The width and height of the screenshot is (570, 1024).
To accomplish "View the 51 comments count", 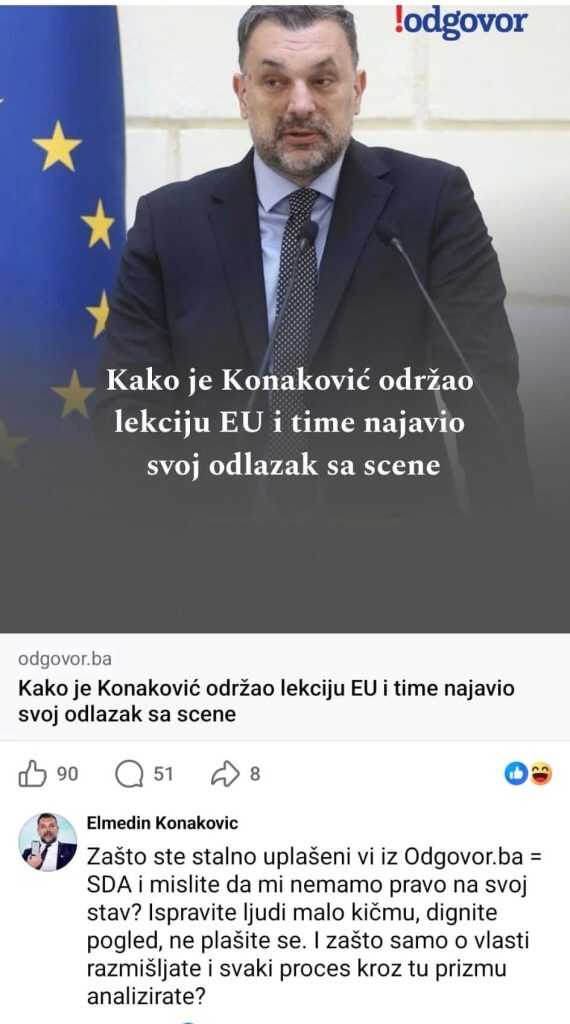I will pos(163,775).
